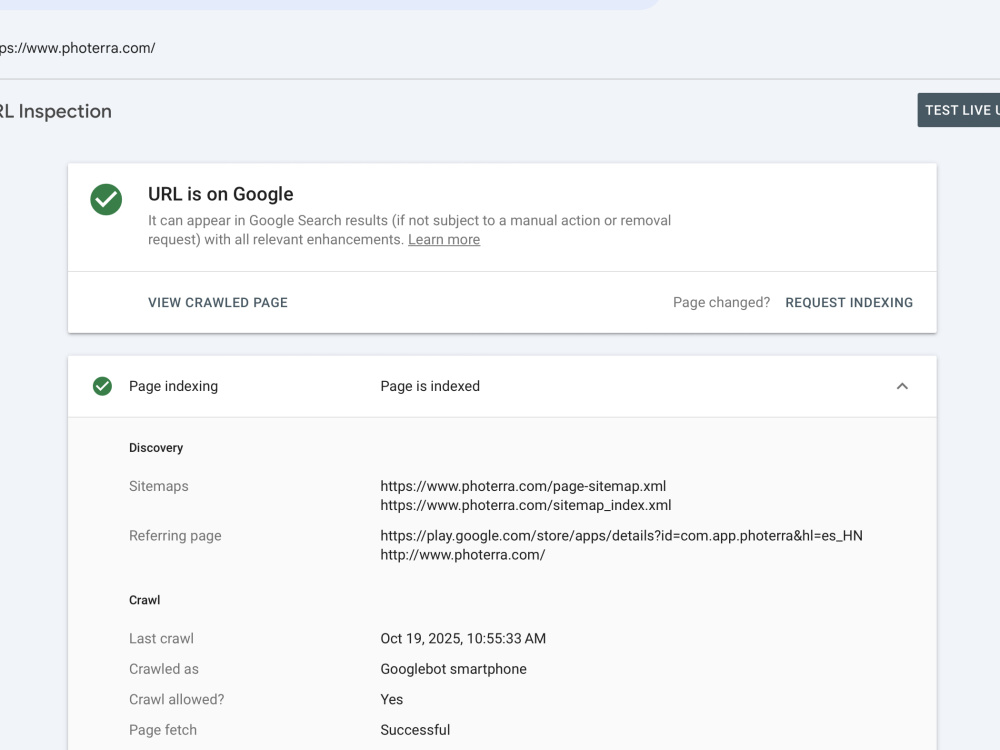This screenshot has height=750, width=1000.
Task: Click the http://www.photerra.com/ referring page
Action: 462,555
